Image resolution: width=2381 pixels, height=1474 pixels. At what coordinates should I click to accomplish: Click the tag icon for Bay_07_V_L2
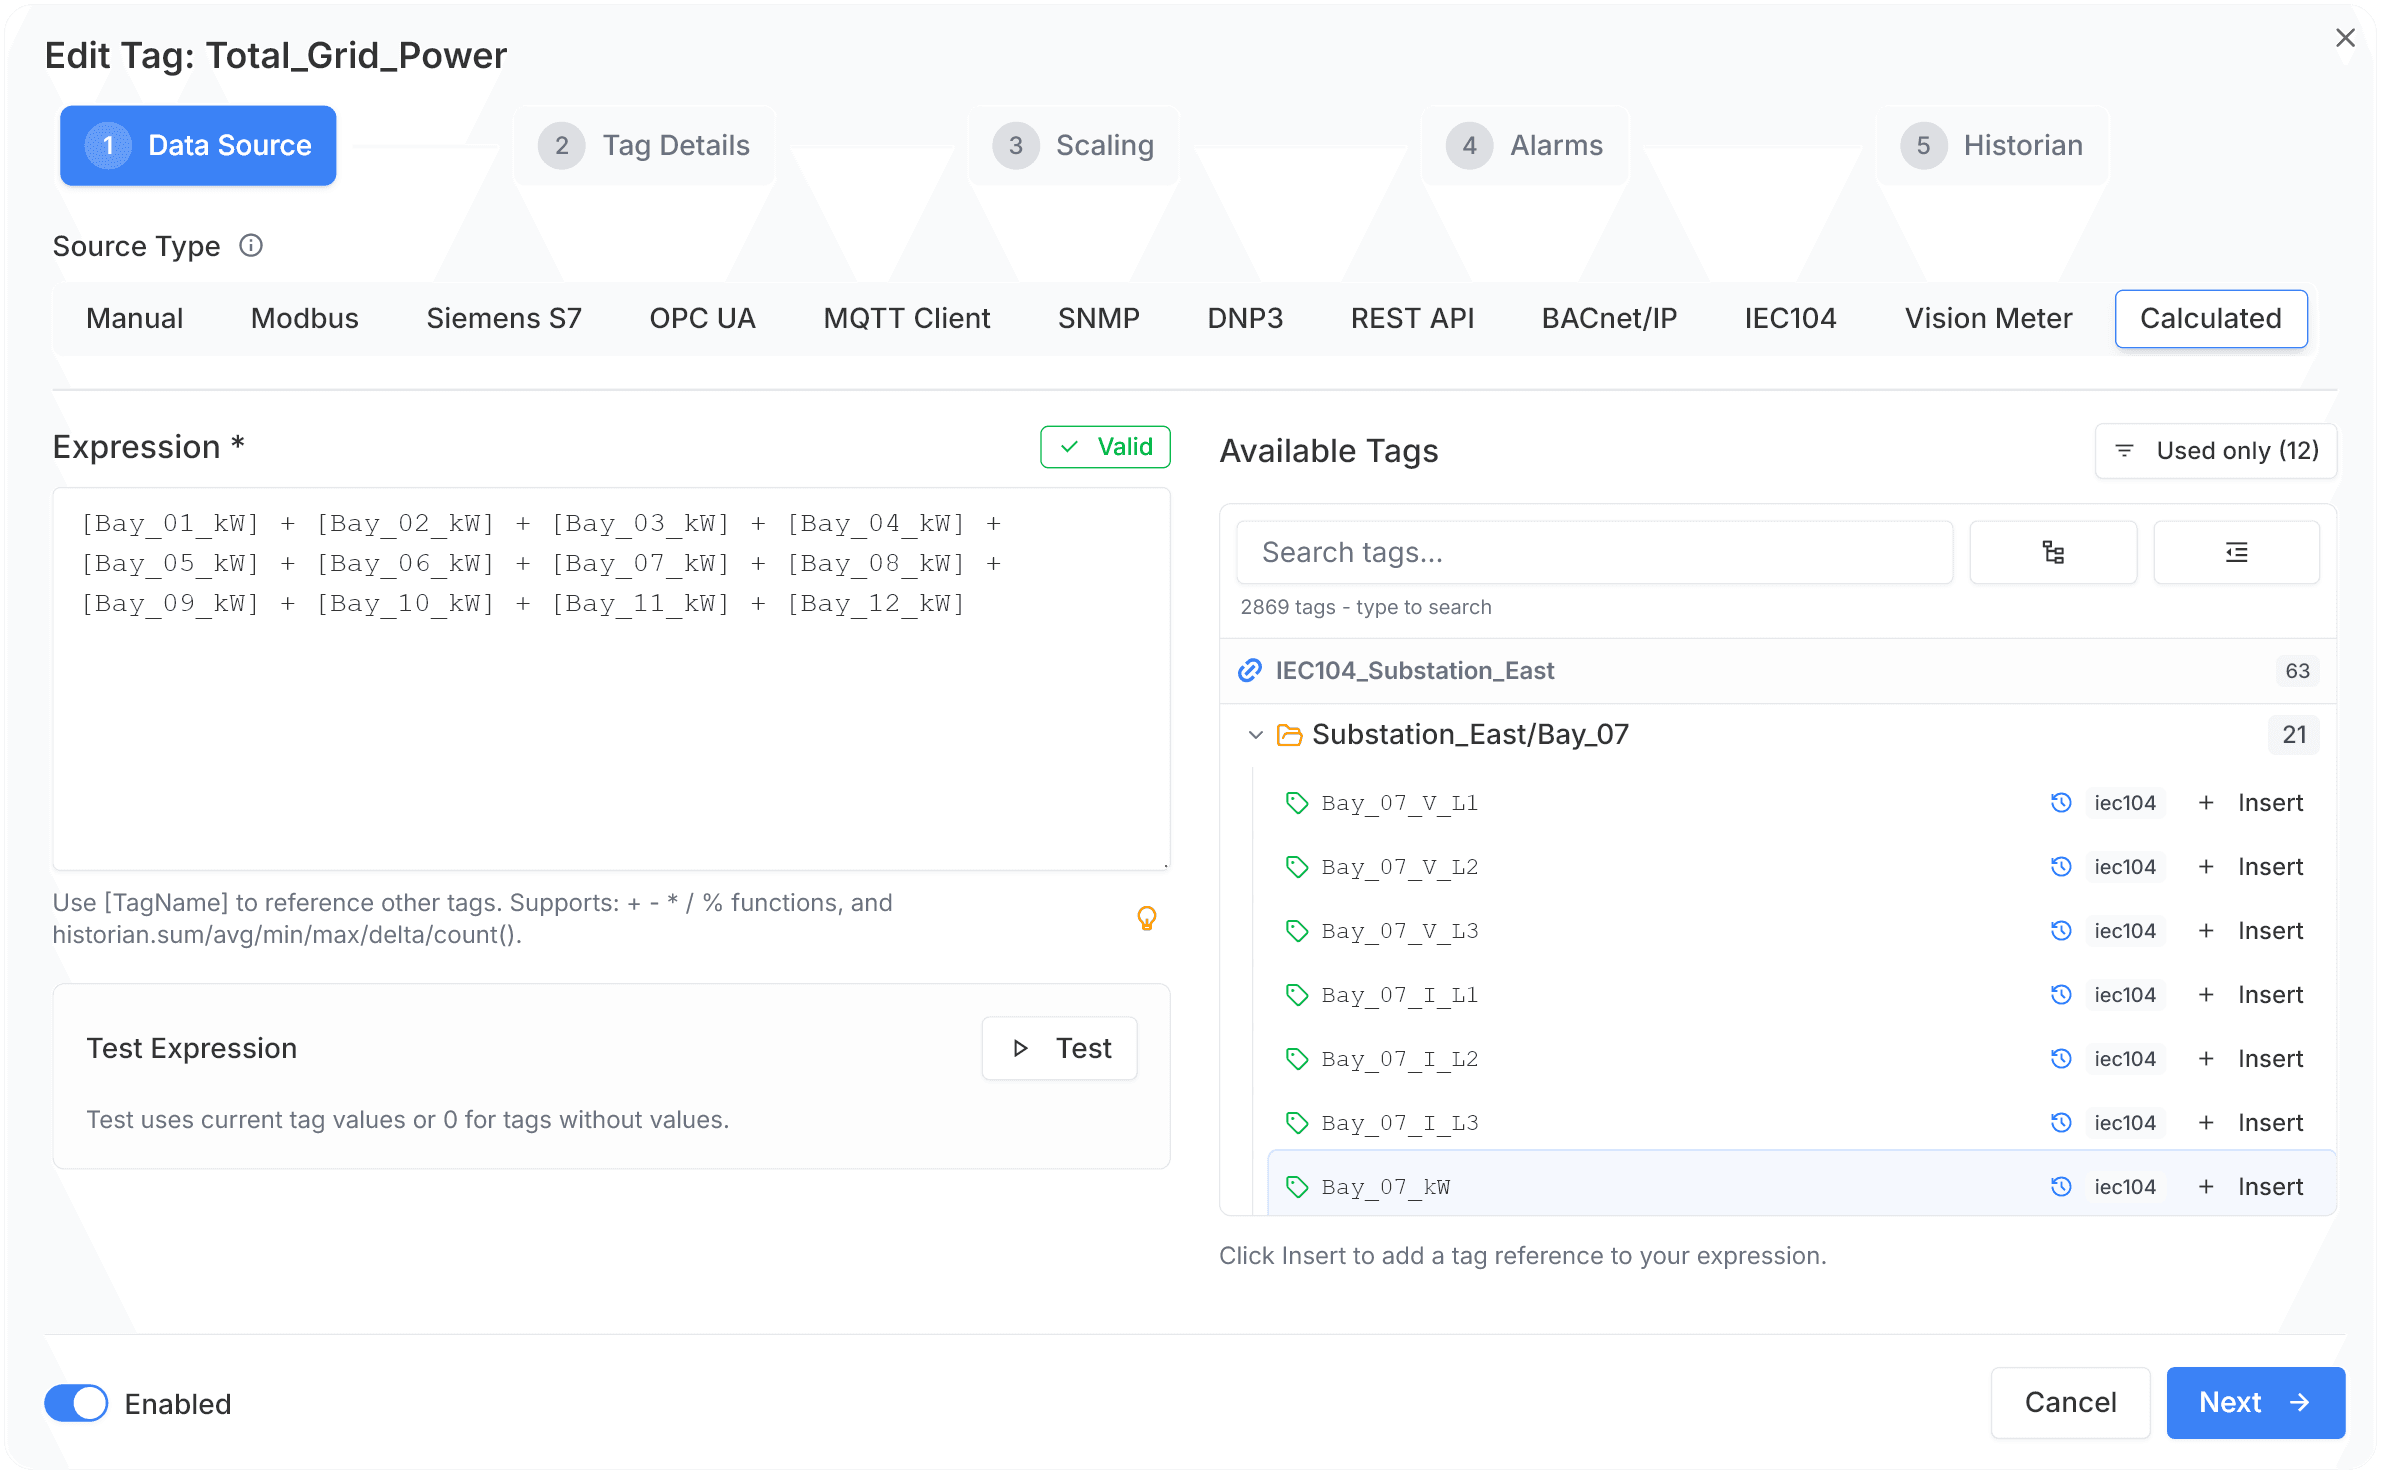[x=1297, y=867]
